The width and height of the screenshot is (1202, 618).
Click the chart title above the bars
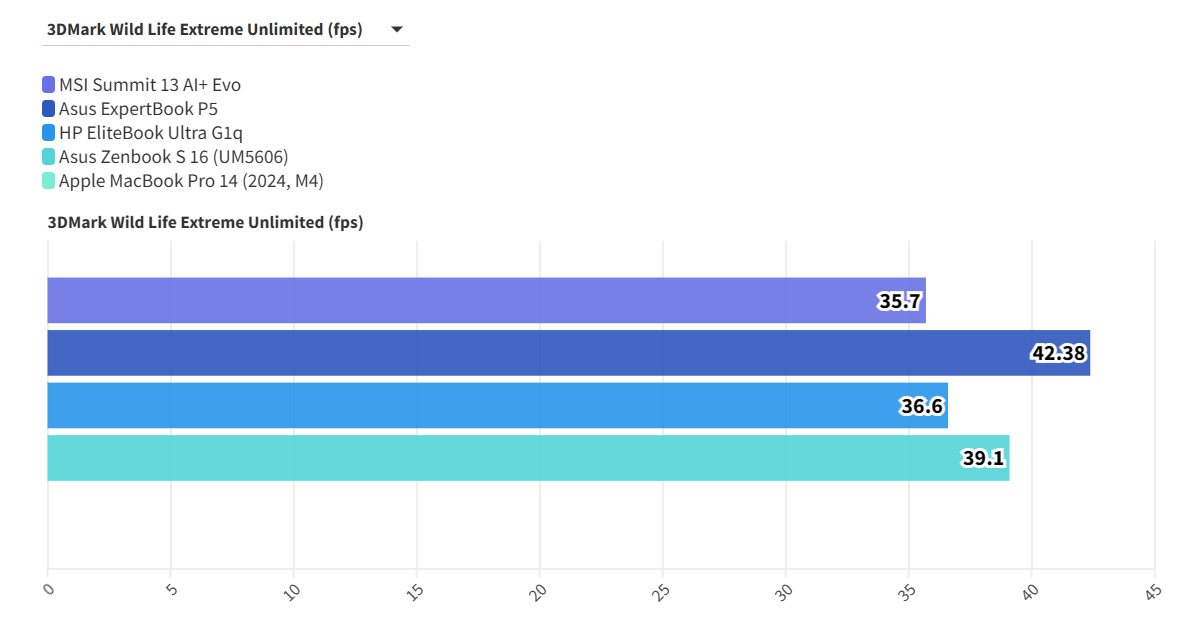point(205,222)
